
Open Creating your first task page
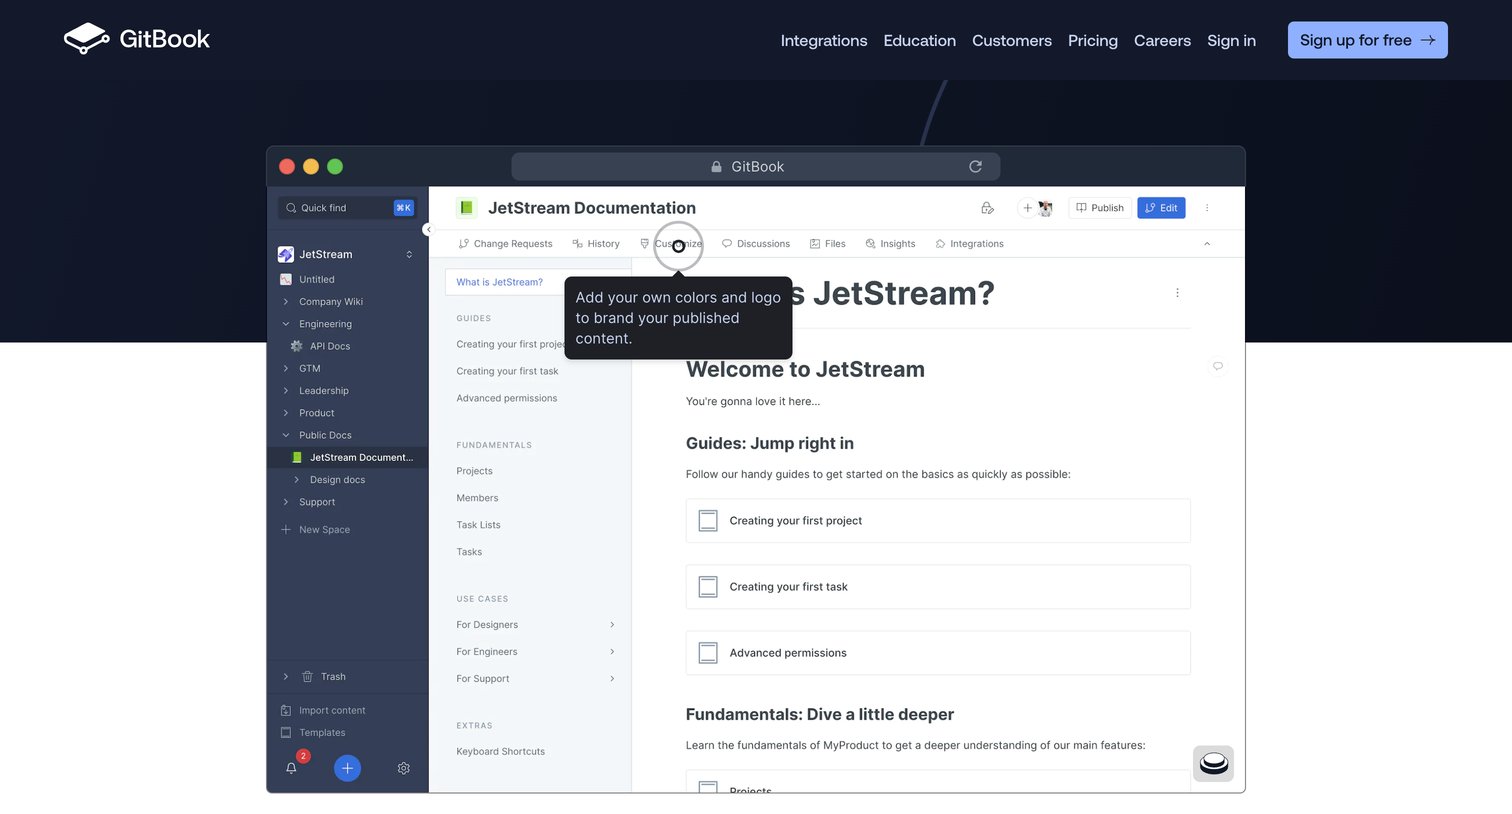pos(507,371)
